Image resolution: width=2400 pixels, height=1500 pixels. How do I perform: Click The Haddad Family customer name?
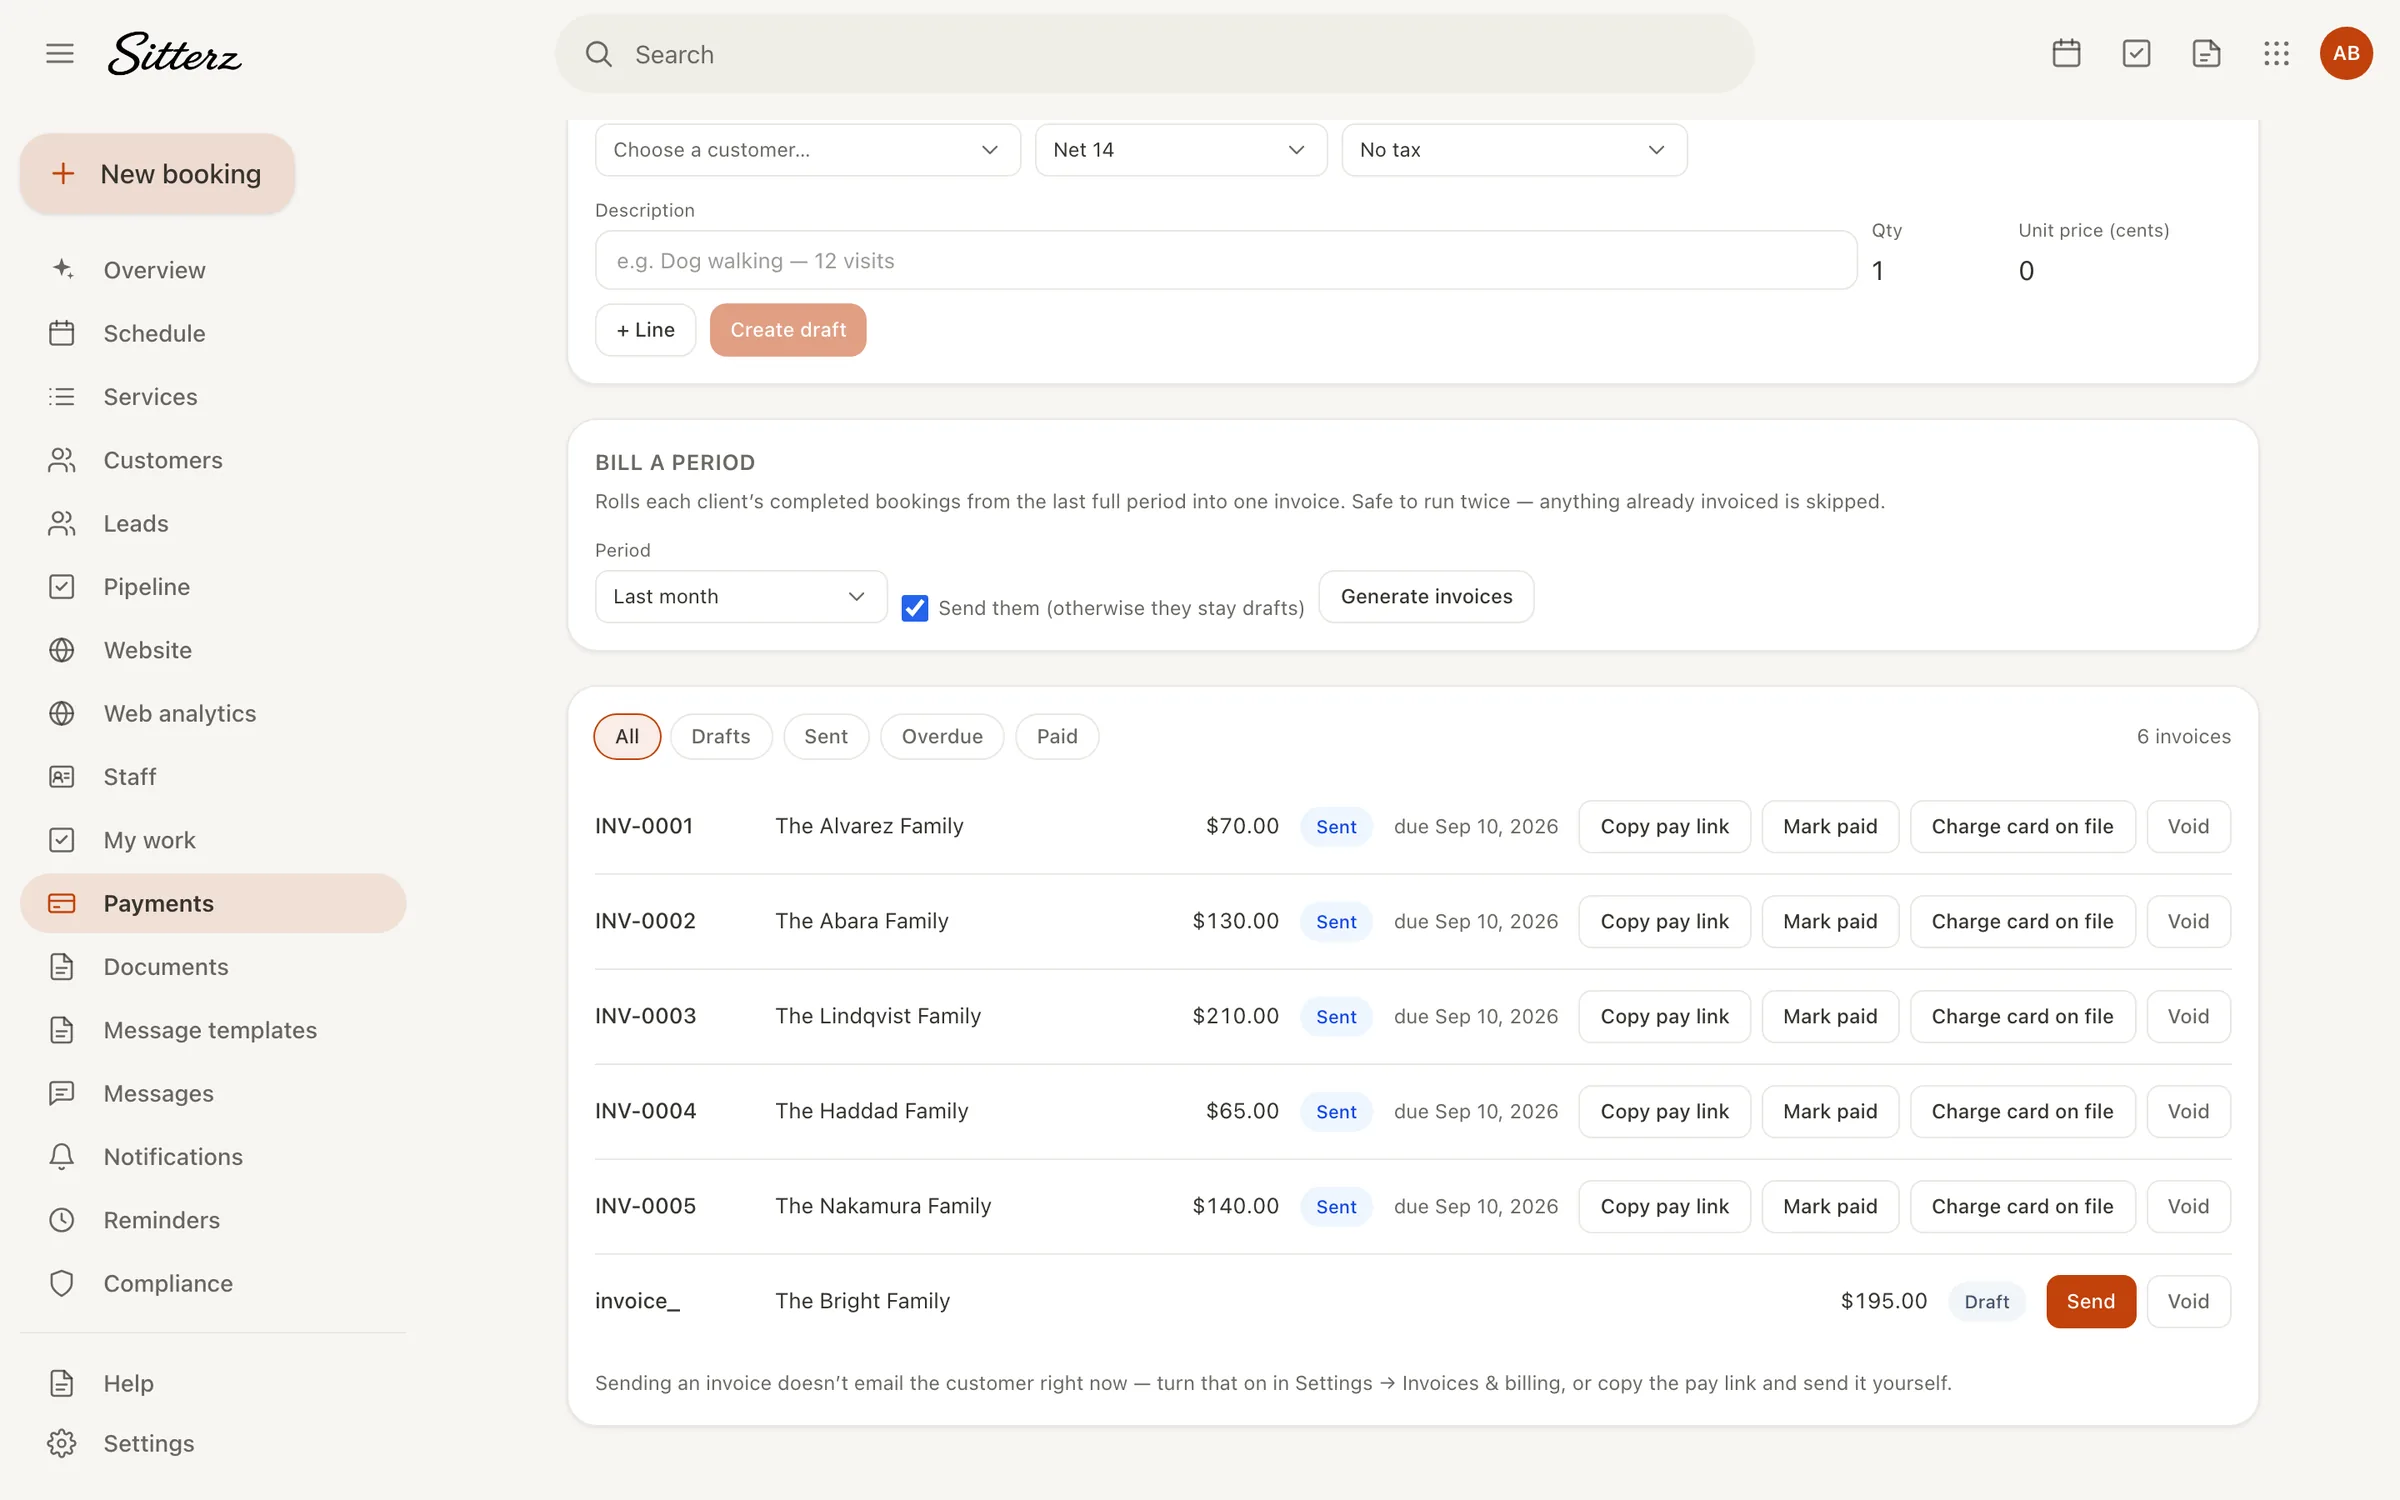point(871,1111)
